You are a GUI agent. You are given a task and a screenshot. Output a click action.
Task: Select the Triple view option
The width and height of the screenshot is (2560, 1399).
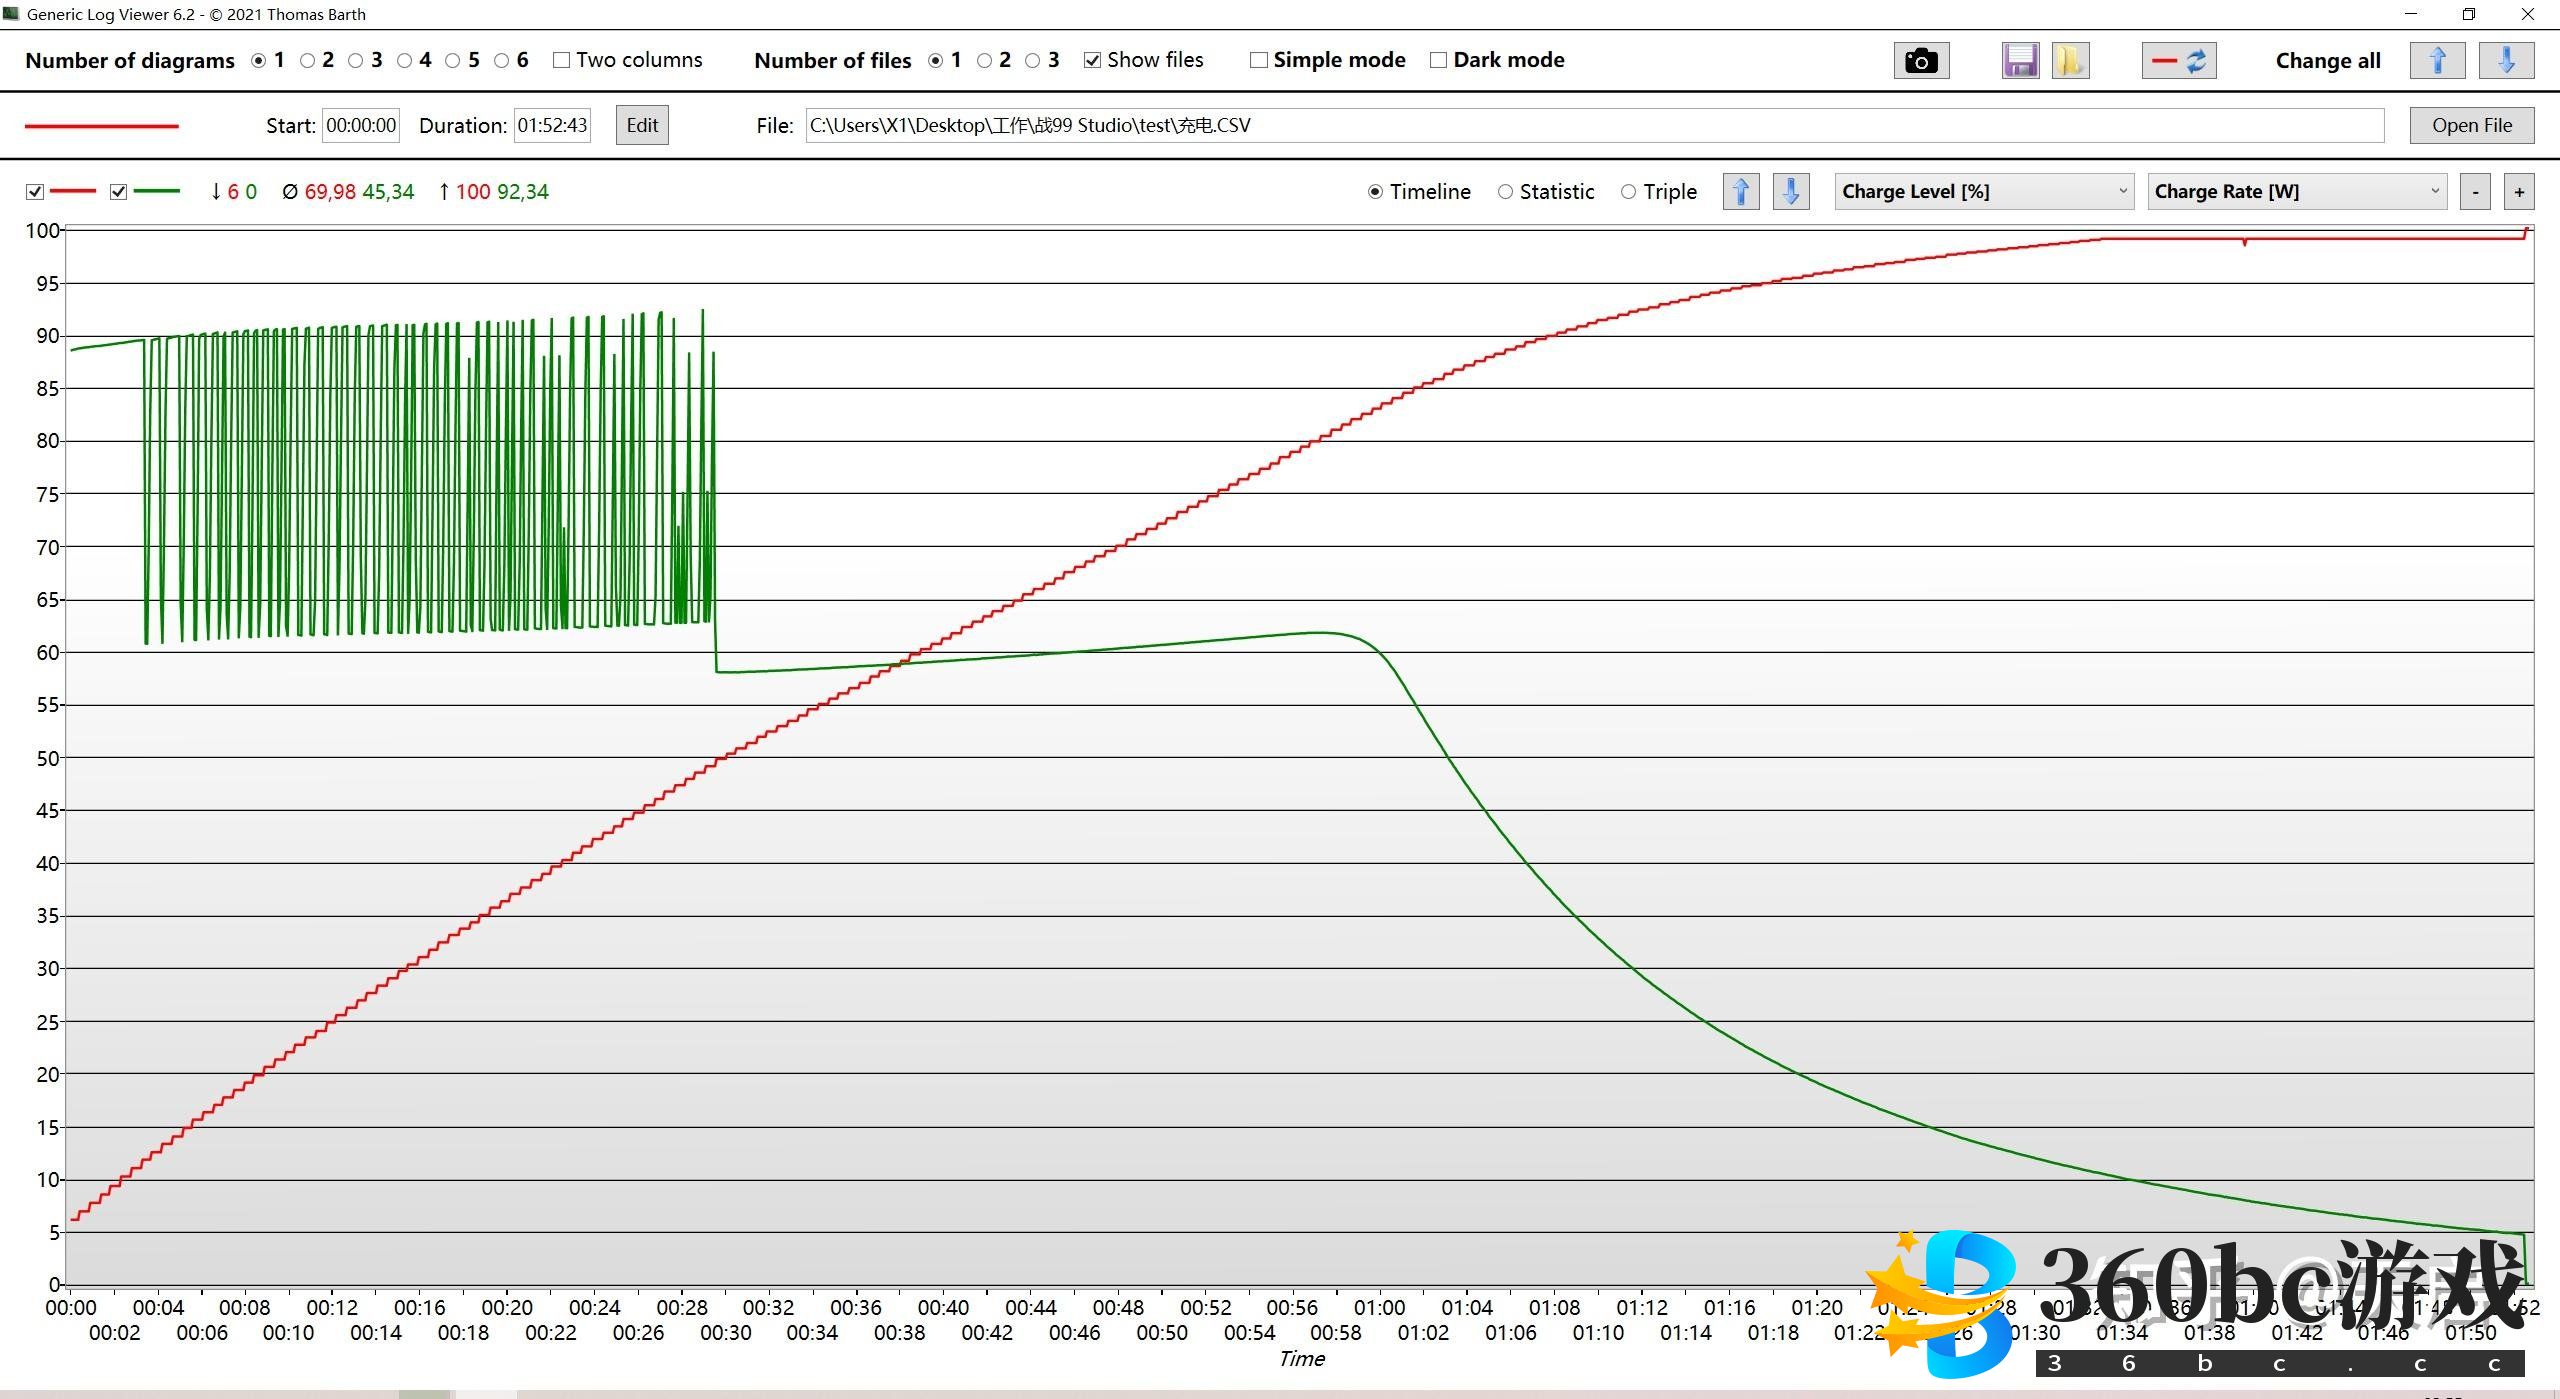click(x=1629, y=192)
